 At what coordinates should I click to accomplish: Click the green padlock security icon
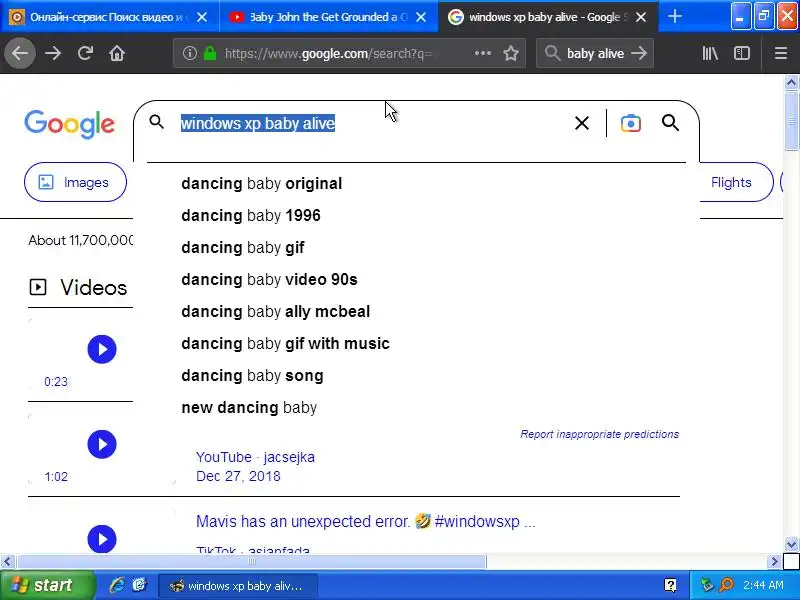point(210,53)
